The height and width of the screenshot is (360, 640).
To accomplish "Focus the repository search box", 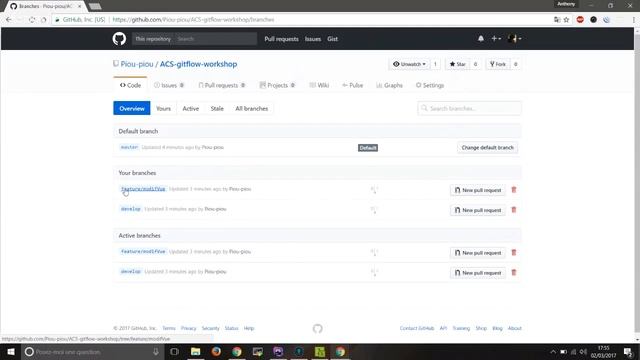I will click(x=216, y=39).
